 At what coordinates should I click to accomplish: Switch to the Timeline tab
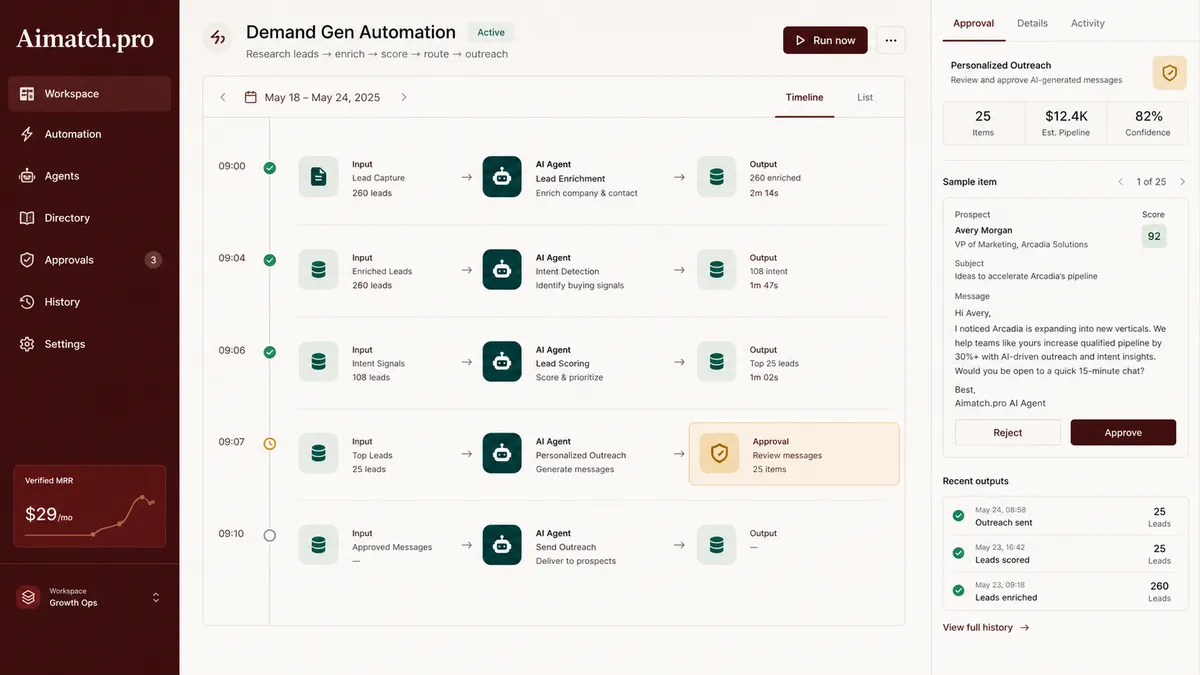(804, 97)
